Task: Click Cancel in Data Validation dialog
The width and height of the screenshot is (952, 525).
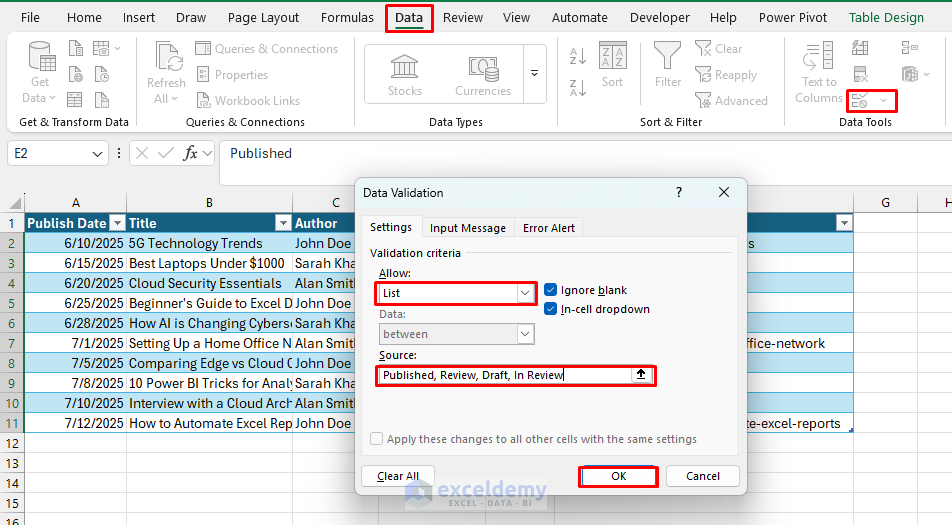Action: point(702,476)
